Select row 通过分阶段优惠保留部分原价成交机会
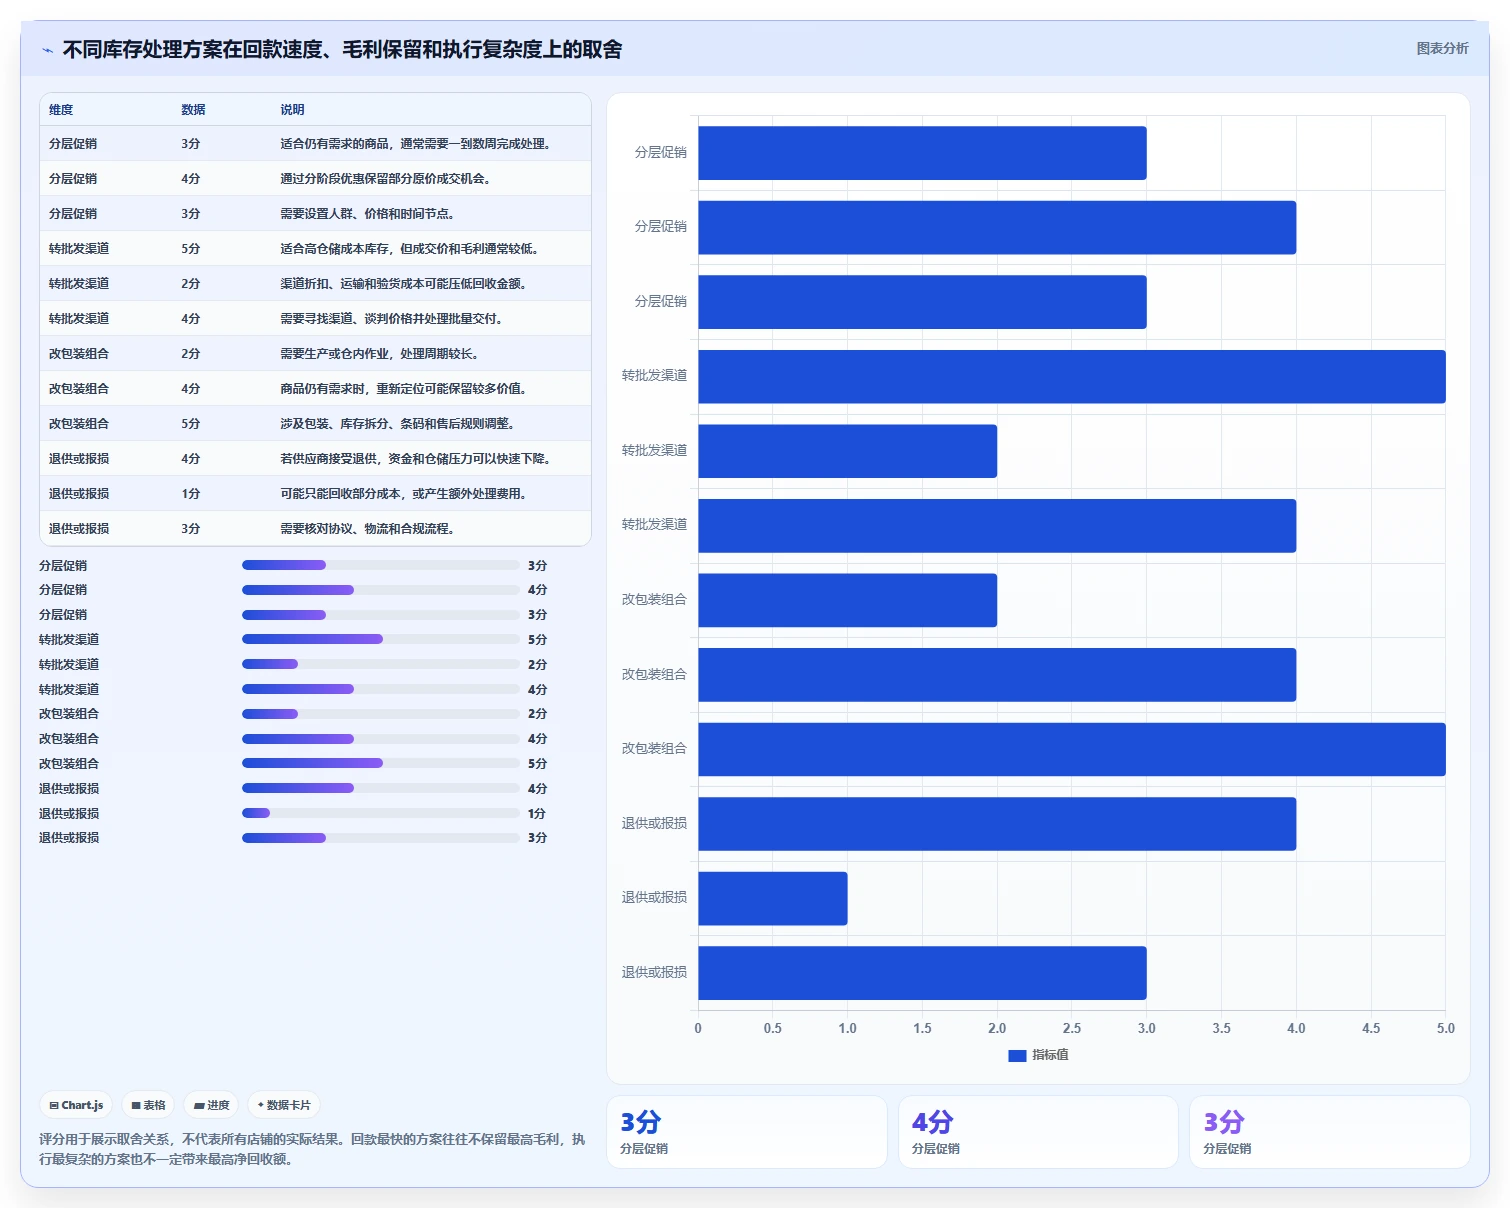The width and height of the screenshot is (1510, 1208). tap(315, 178)
